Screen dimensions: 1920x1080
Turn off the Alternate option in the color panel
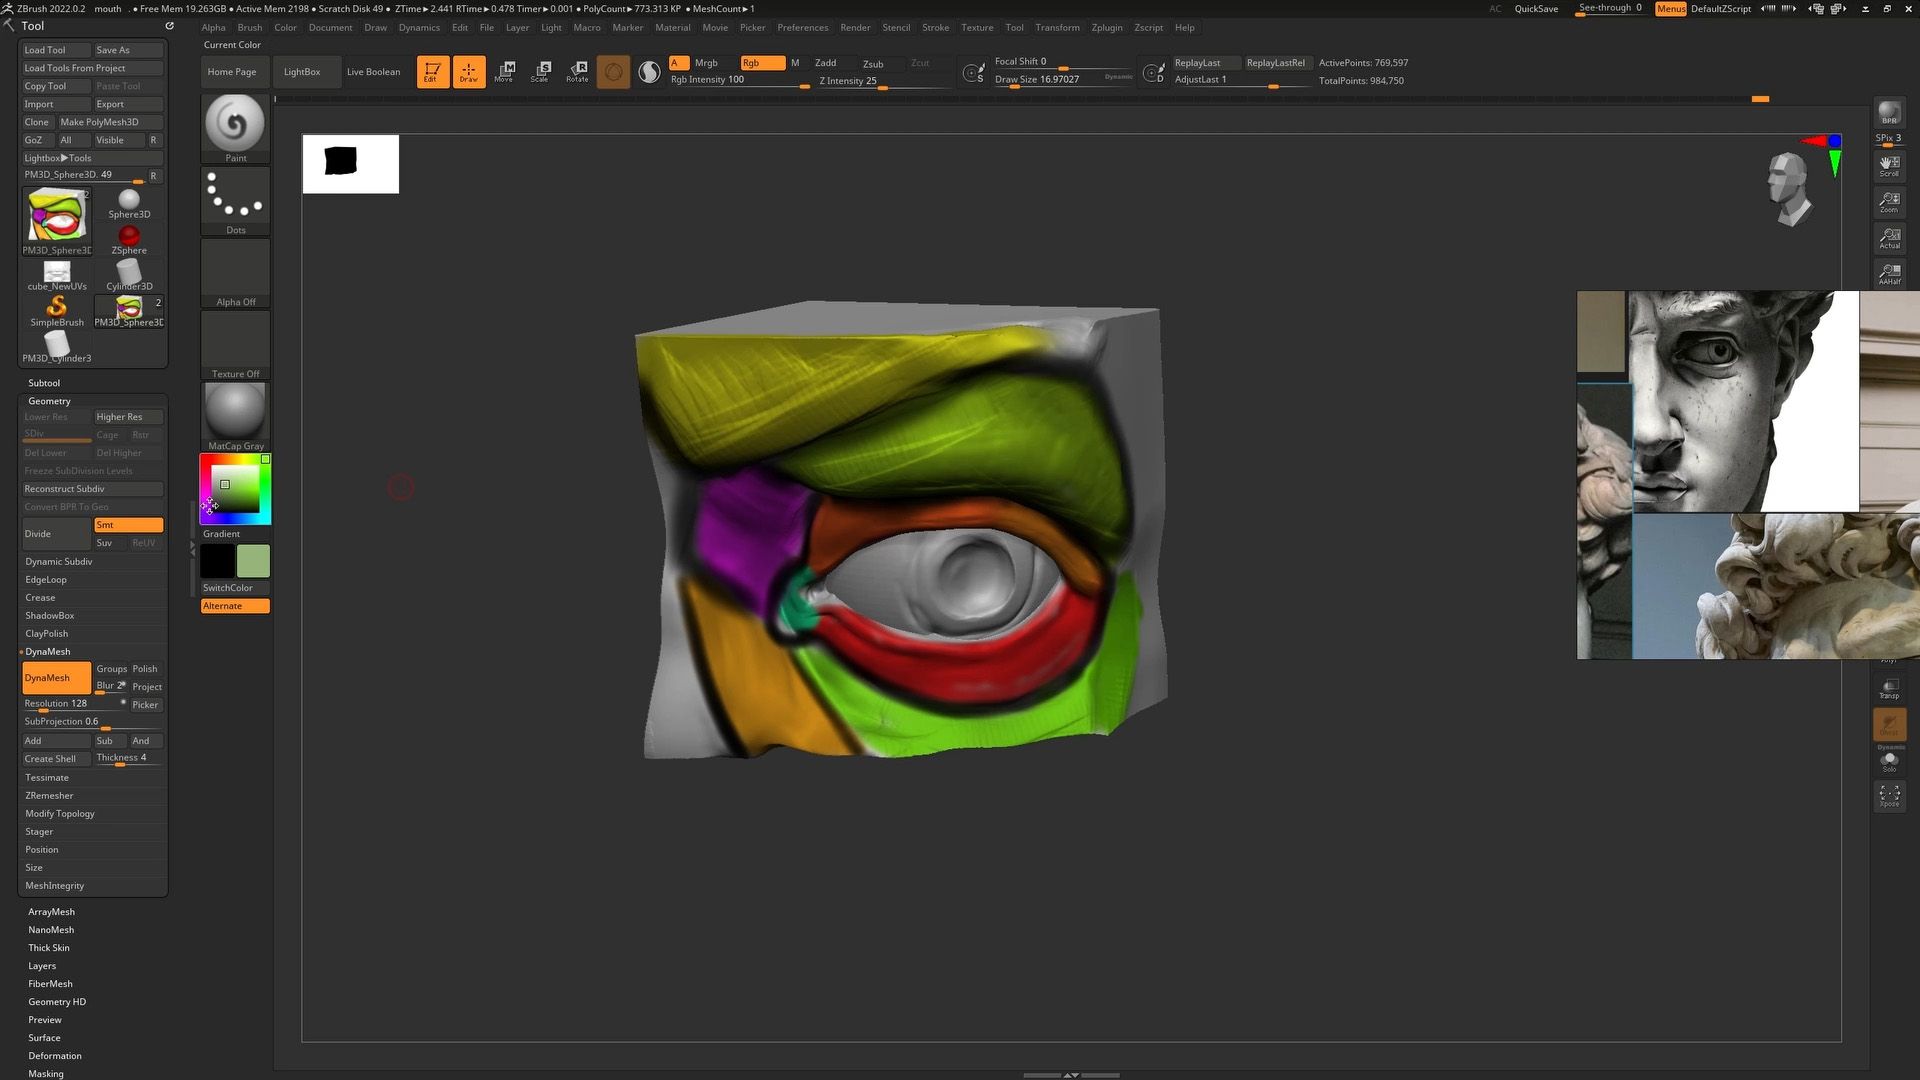235,605
